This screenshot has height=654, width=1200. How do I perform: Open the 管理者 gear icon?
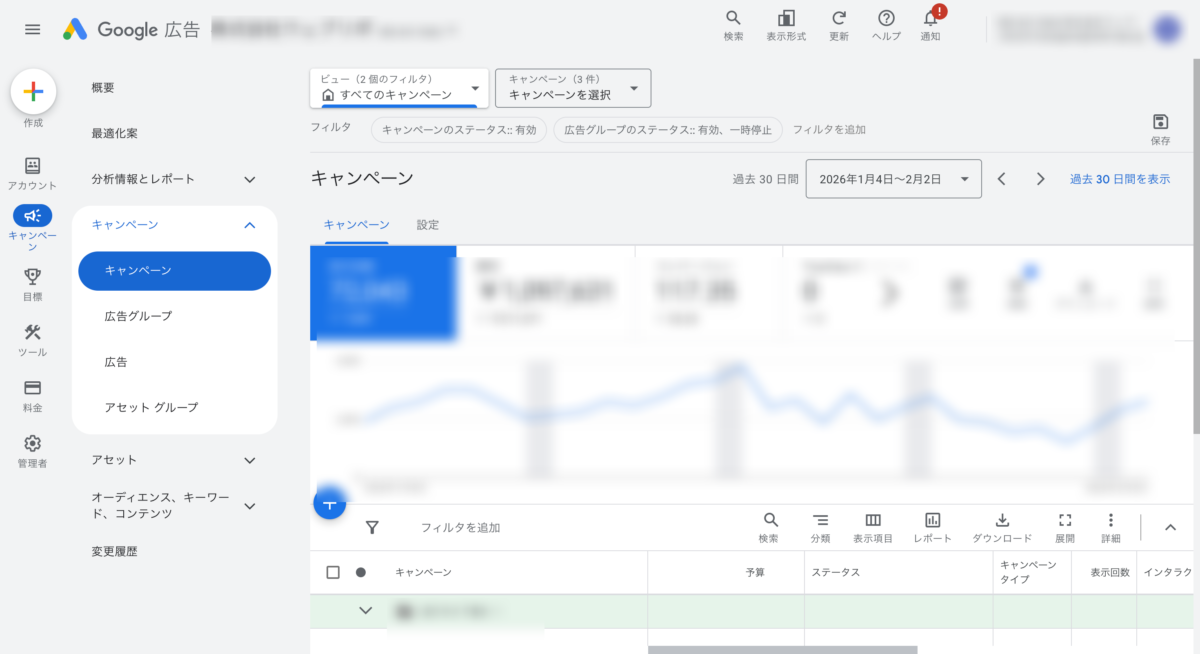coord(32,444)
